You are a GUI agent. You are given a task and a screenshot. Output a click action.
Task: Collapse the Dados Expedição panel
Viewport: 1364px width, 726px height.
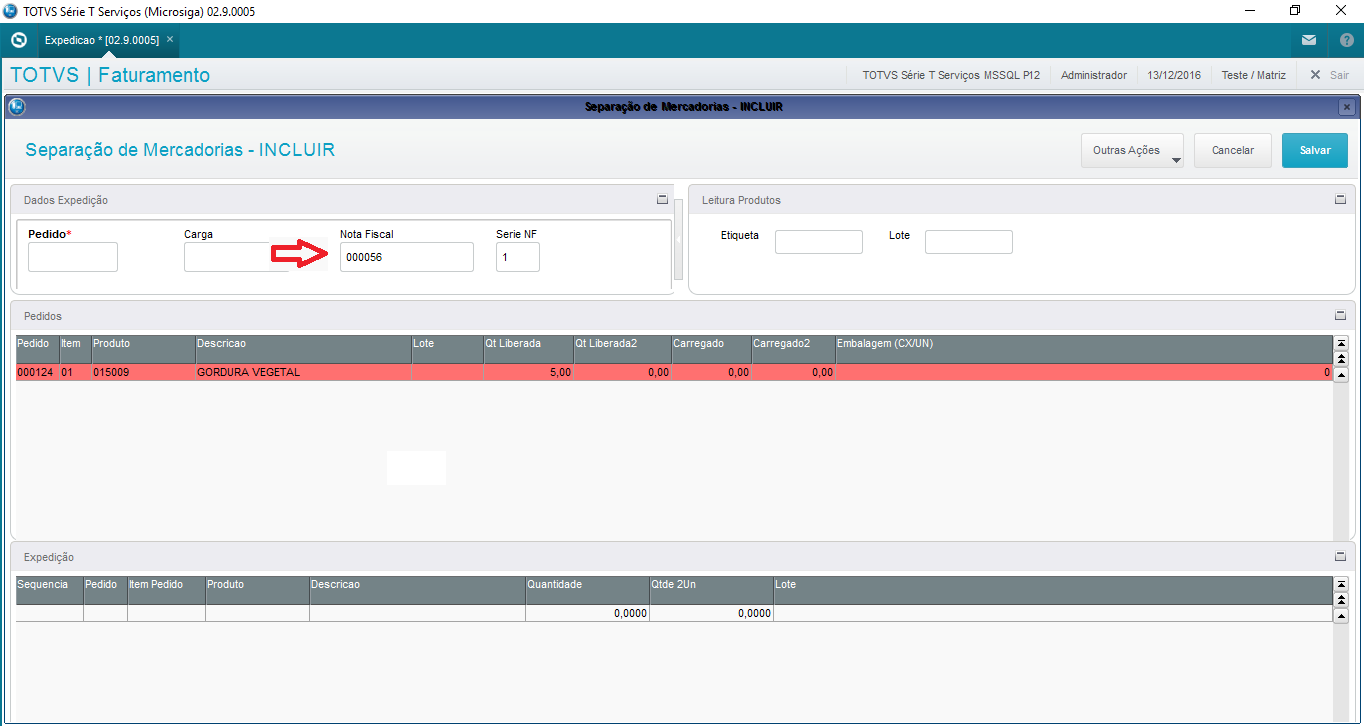pyautogui.click(x=662, y=200)
